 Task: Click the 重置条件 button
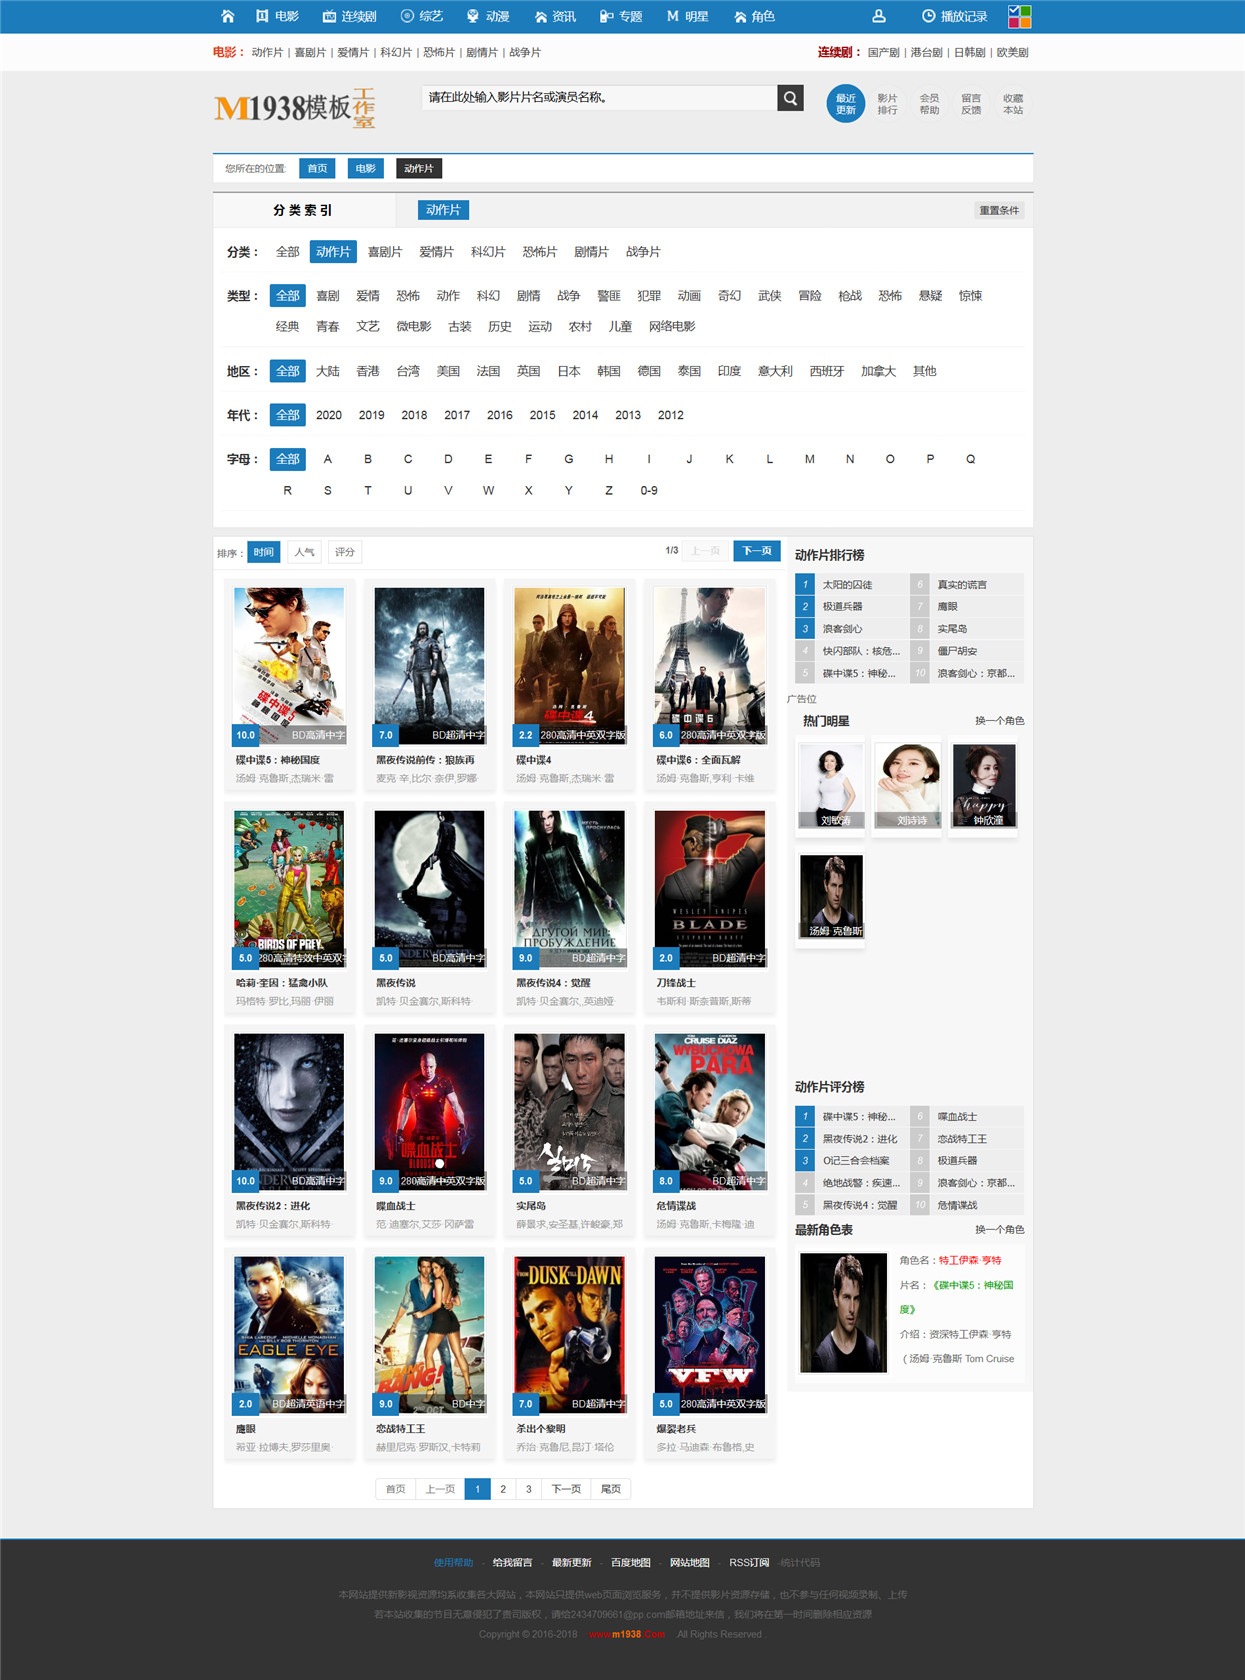(x=999, y=210)
